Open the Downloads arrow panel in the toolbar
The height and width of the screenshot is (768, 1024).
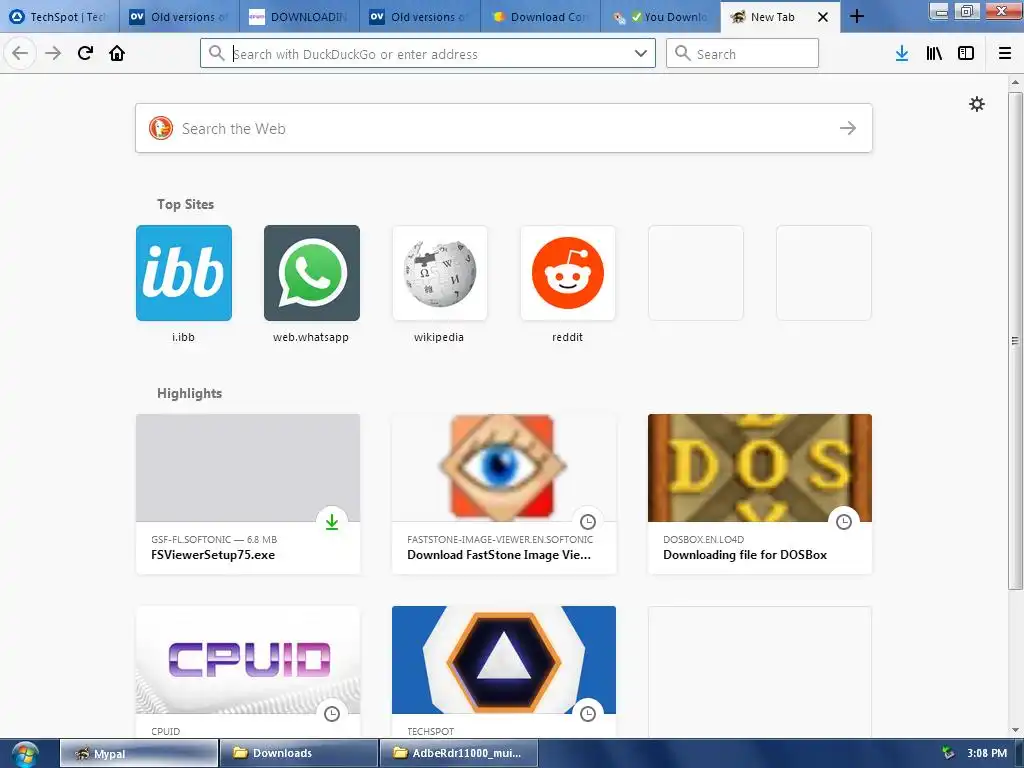(x=902, y=53)
